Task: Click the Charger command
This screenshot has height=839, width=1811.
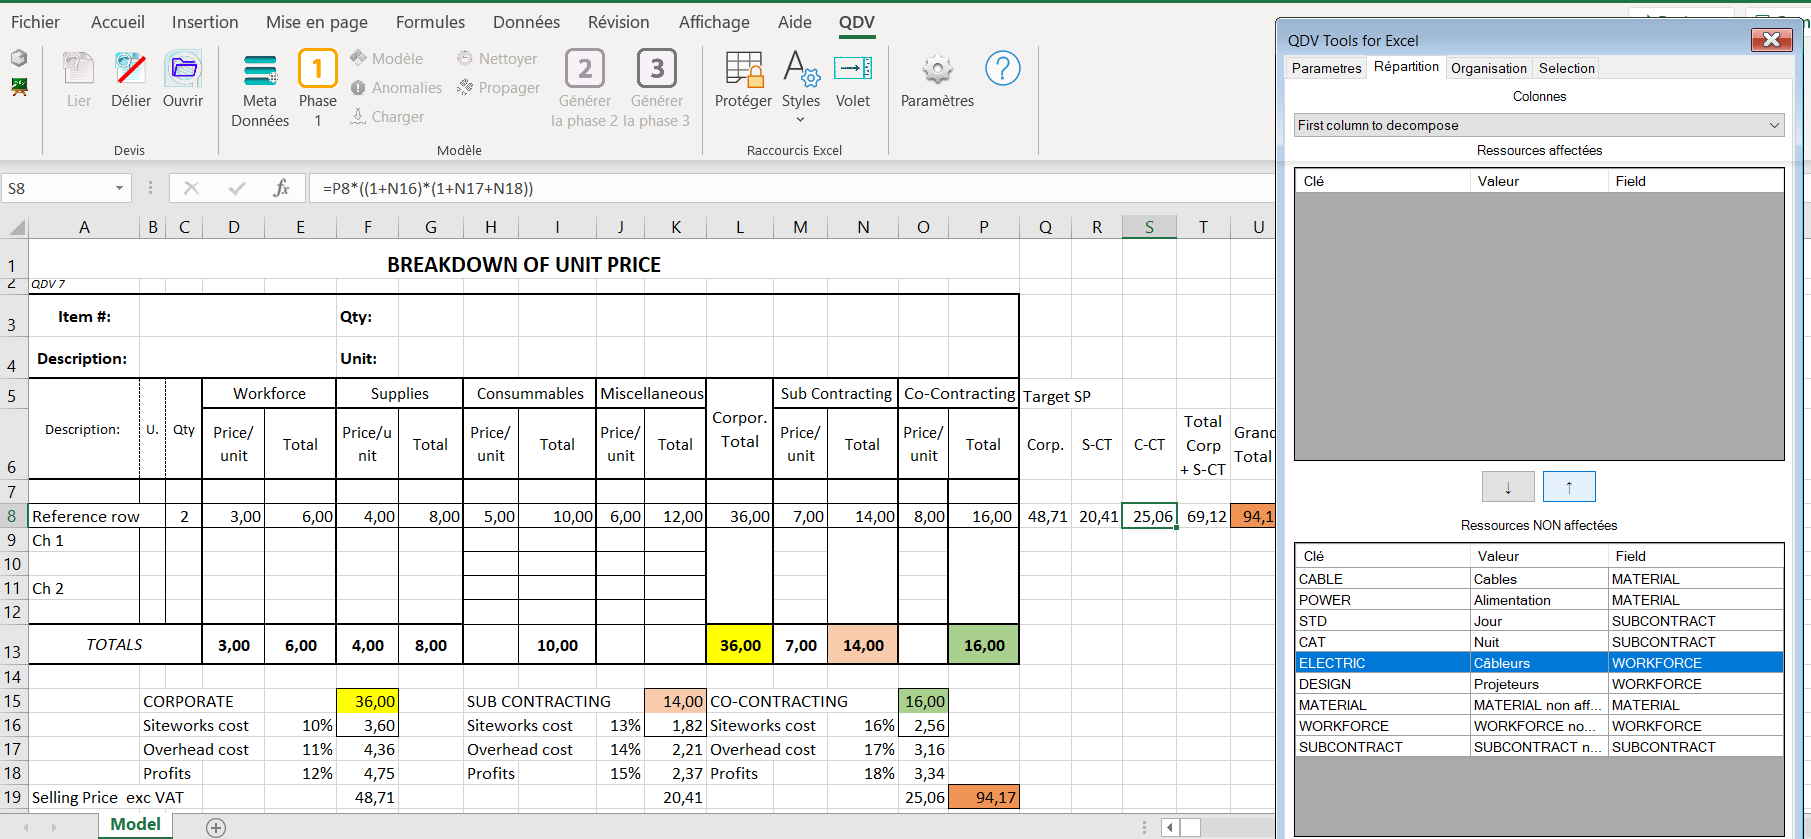Action: [387, 117]
